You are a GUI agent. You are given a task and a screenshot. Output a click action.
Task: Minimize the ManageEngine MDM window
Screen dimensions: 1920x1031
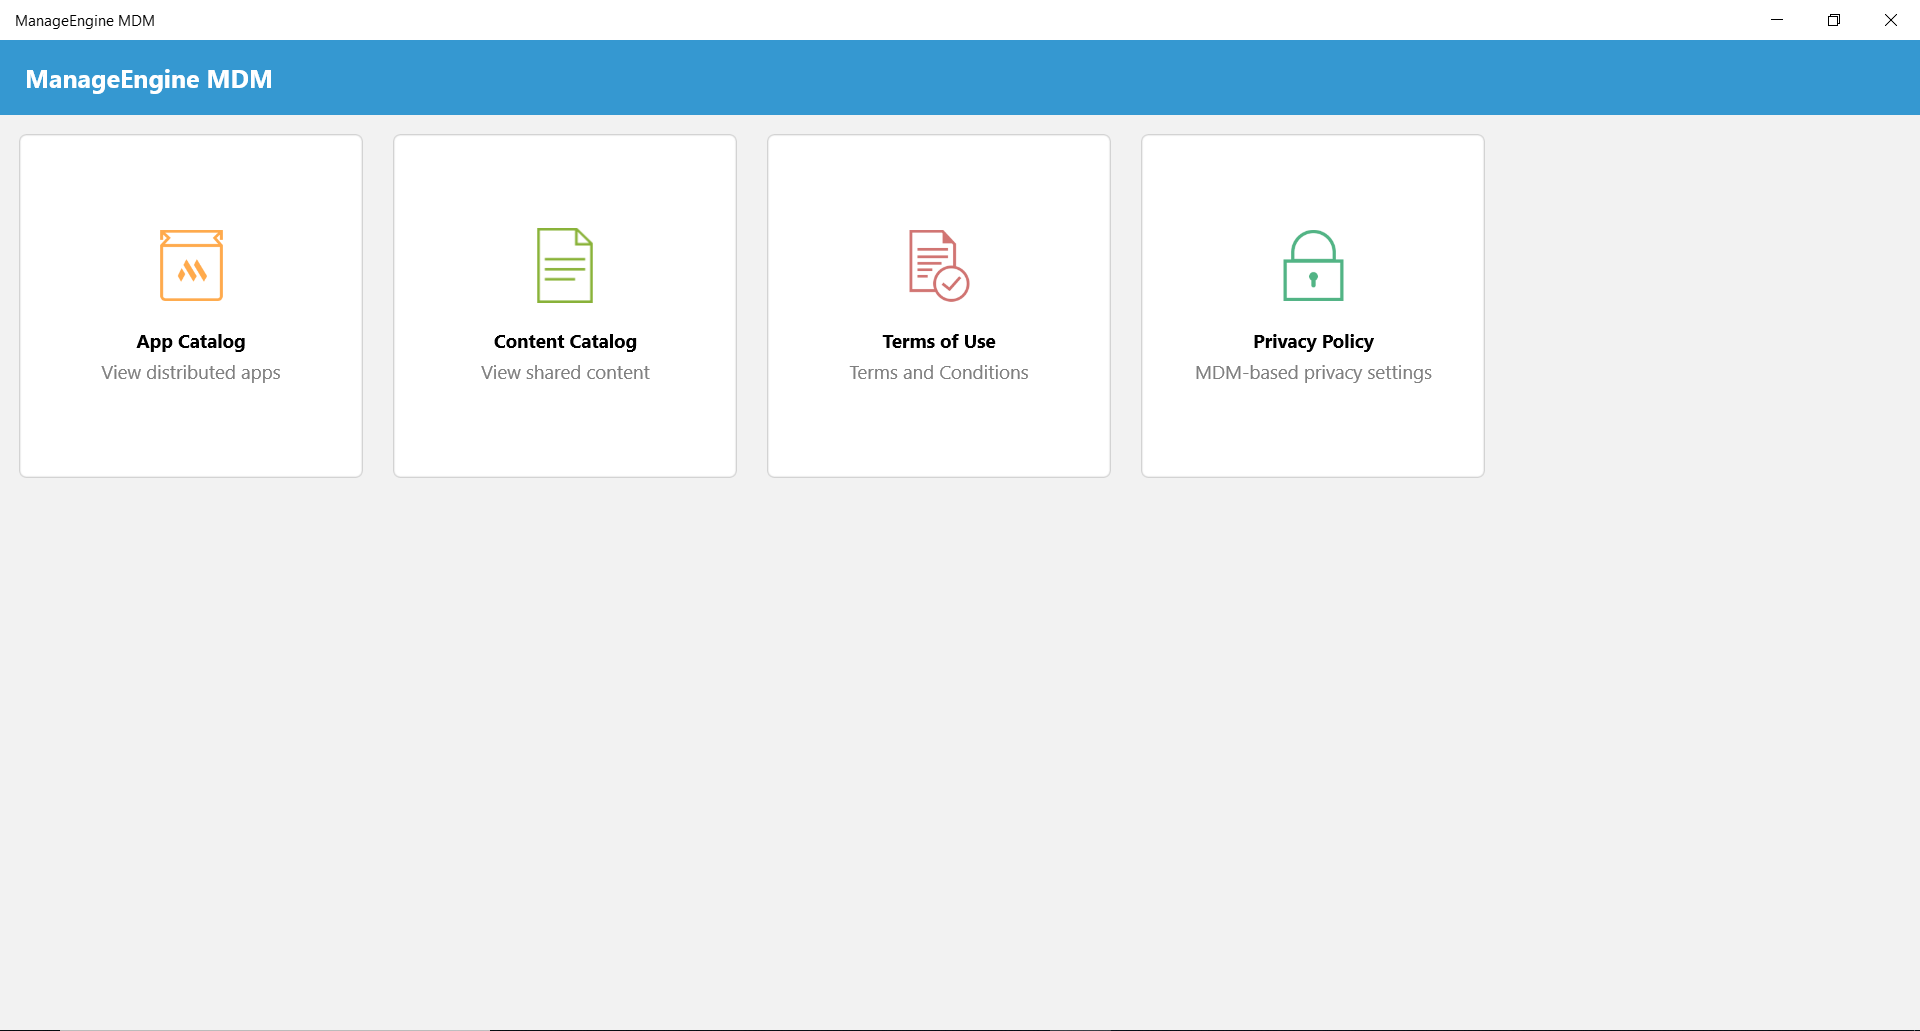[x=1777, y=20]
